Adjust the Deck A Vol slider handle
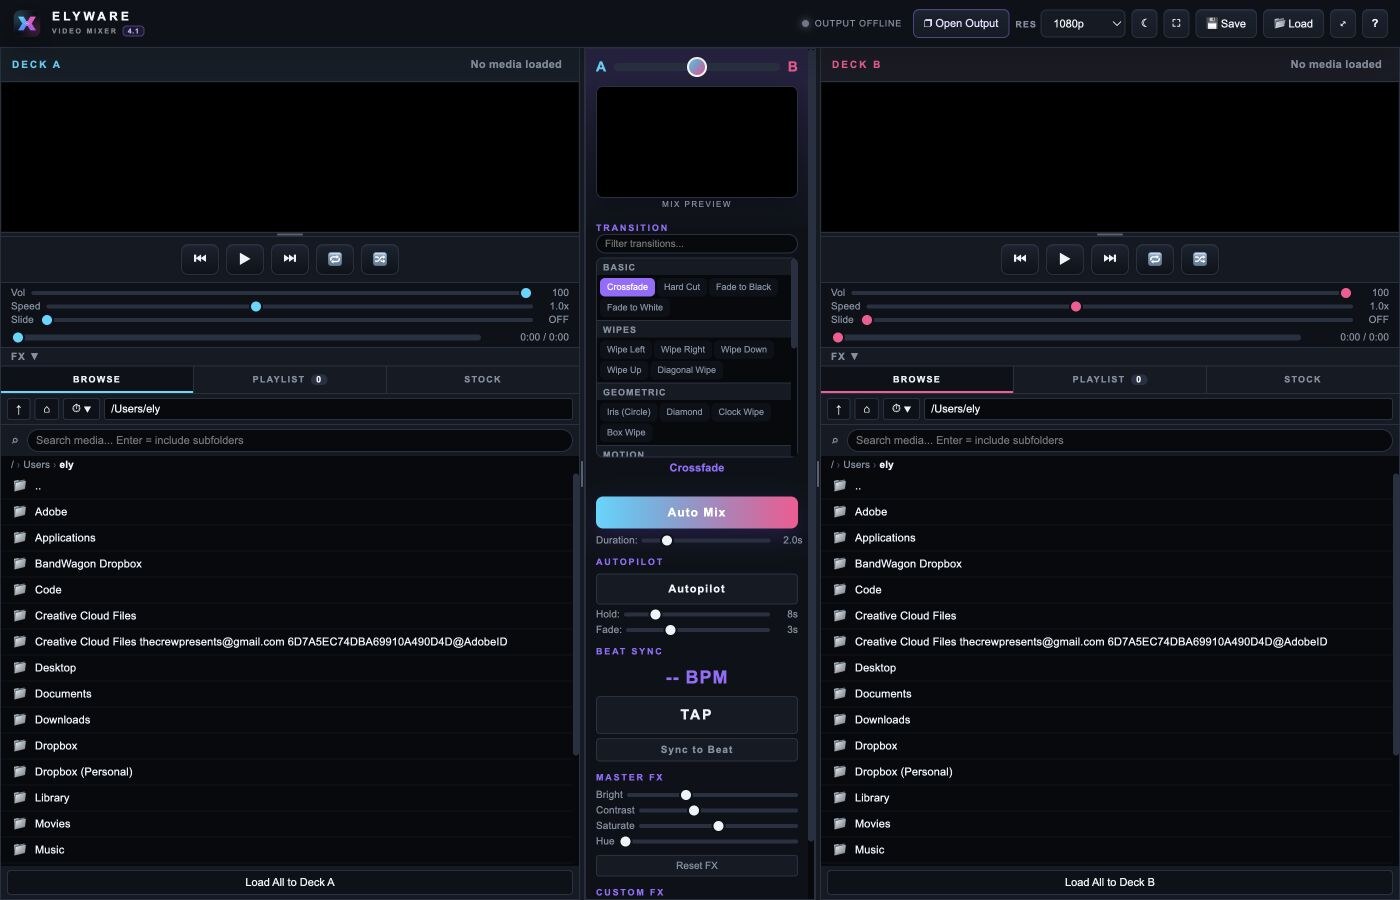This screenshot has height=900, width=1400. point(526,293)
